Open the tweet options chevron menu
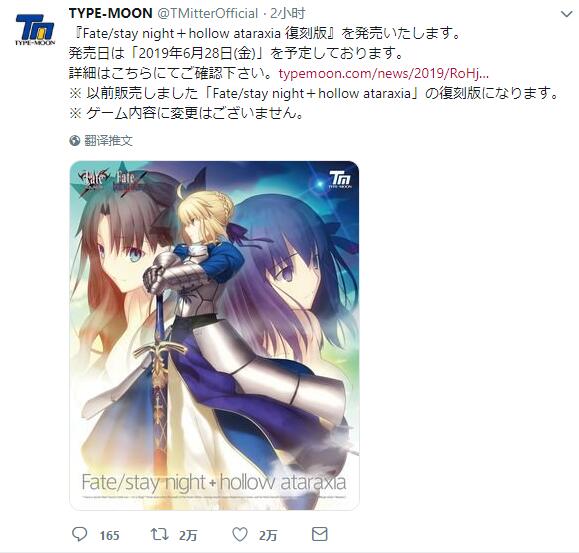The width and height of the screenshot is (579, 553). [x=566, y=15]
